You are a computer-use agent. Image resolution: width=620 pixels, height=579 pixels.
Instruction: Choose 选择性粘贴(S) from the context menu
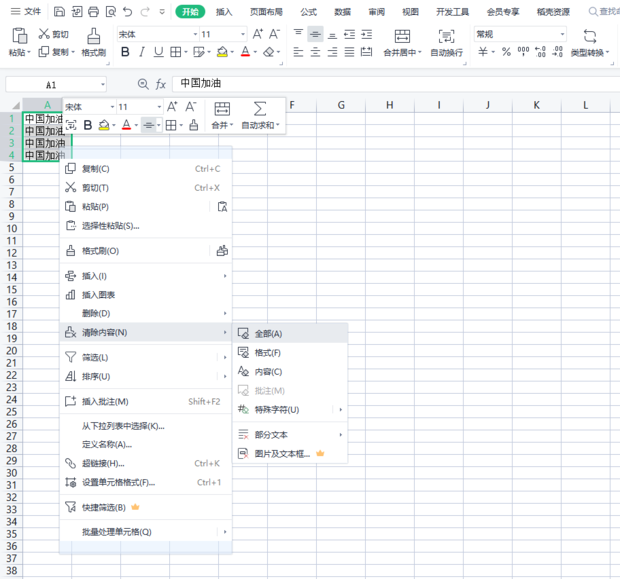(x=146, y=226)
